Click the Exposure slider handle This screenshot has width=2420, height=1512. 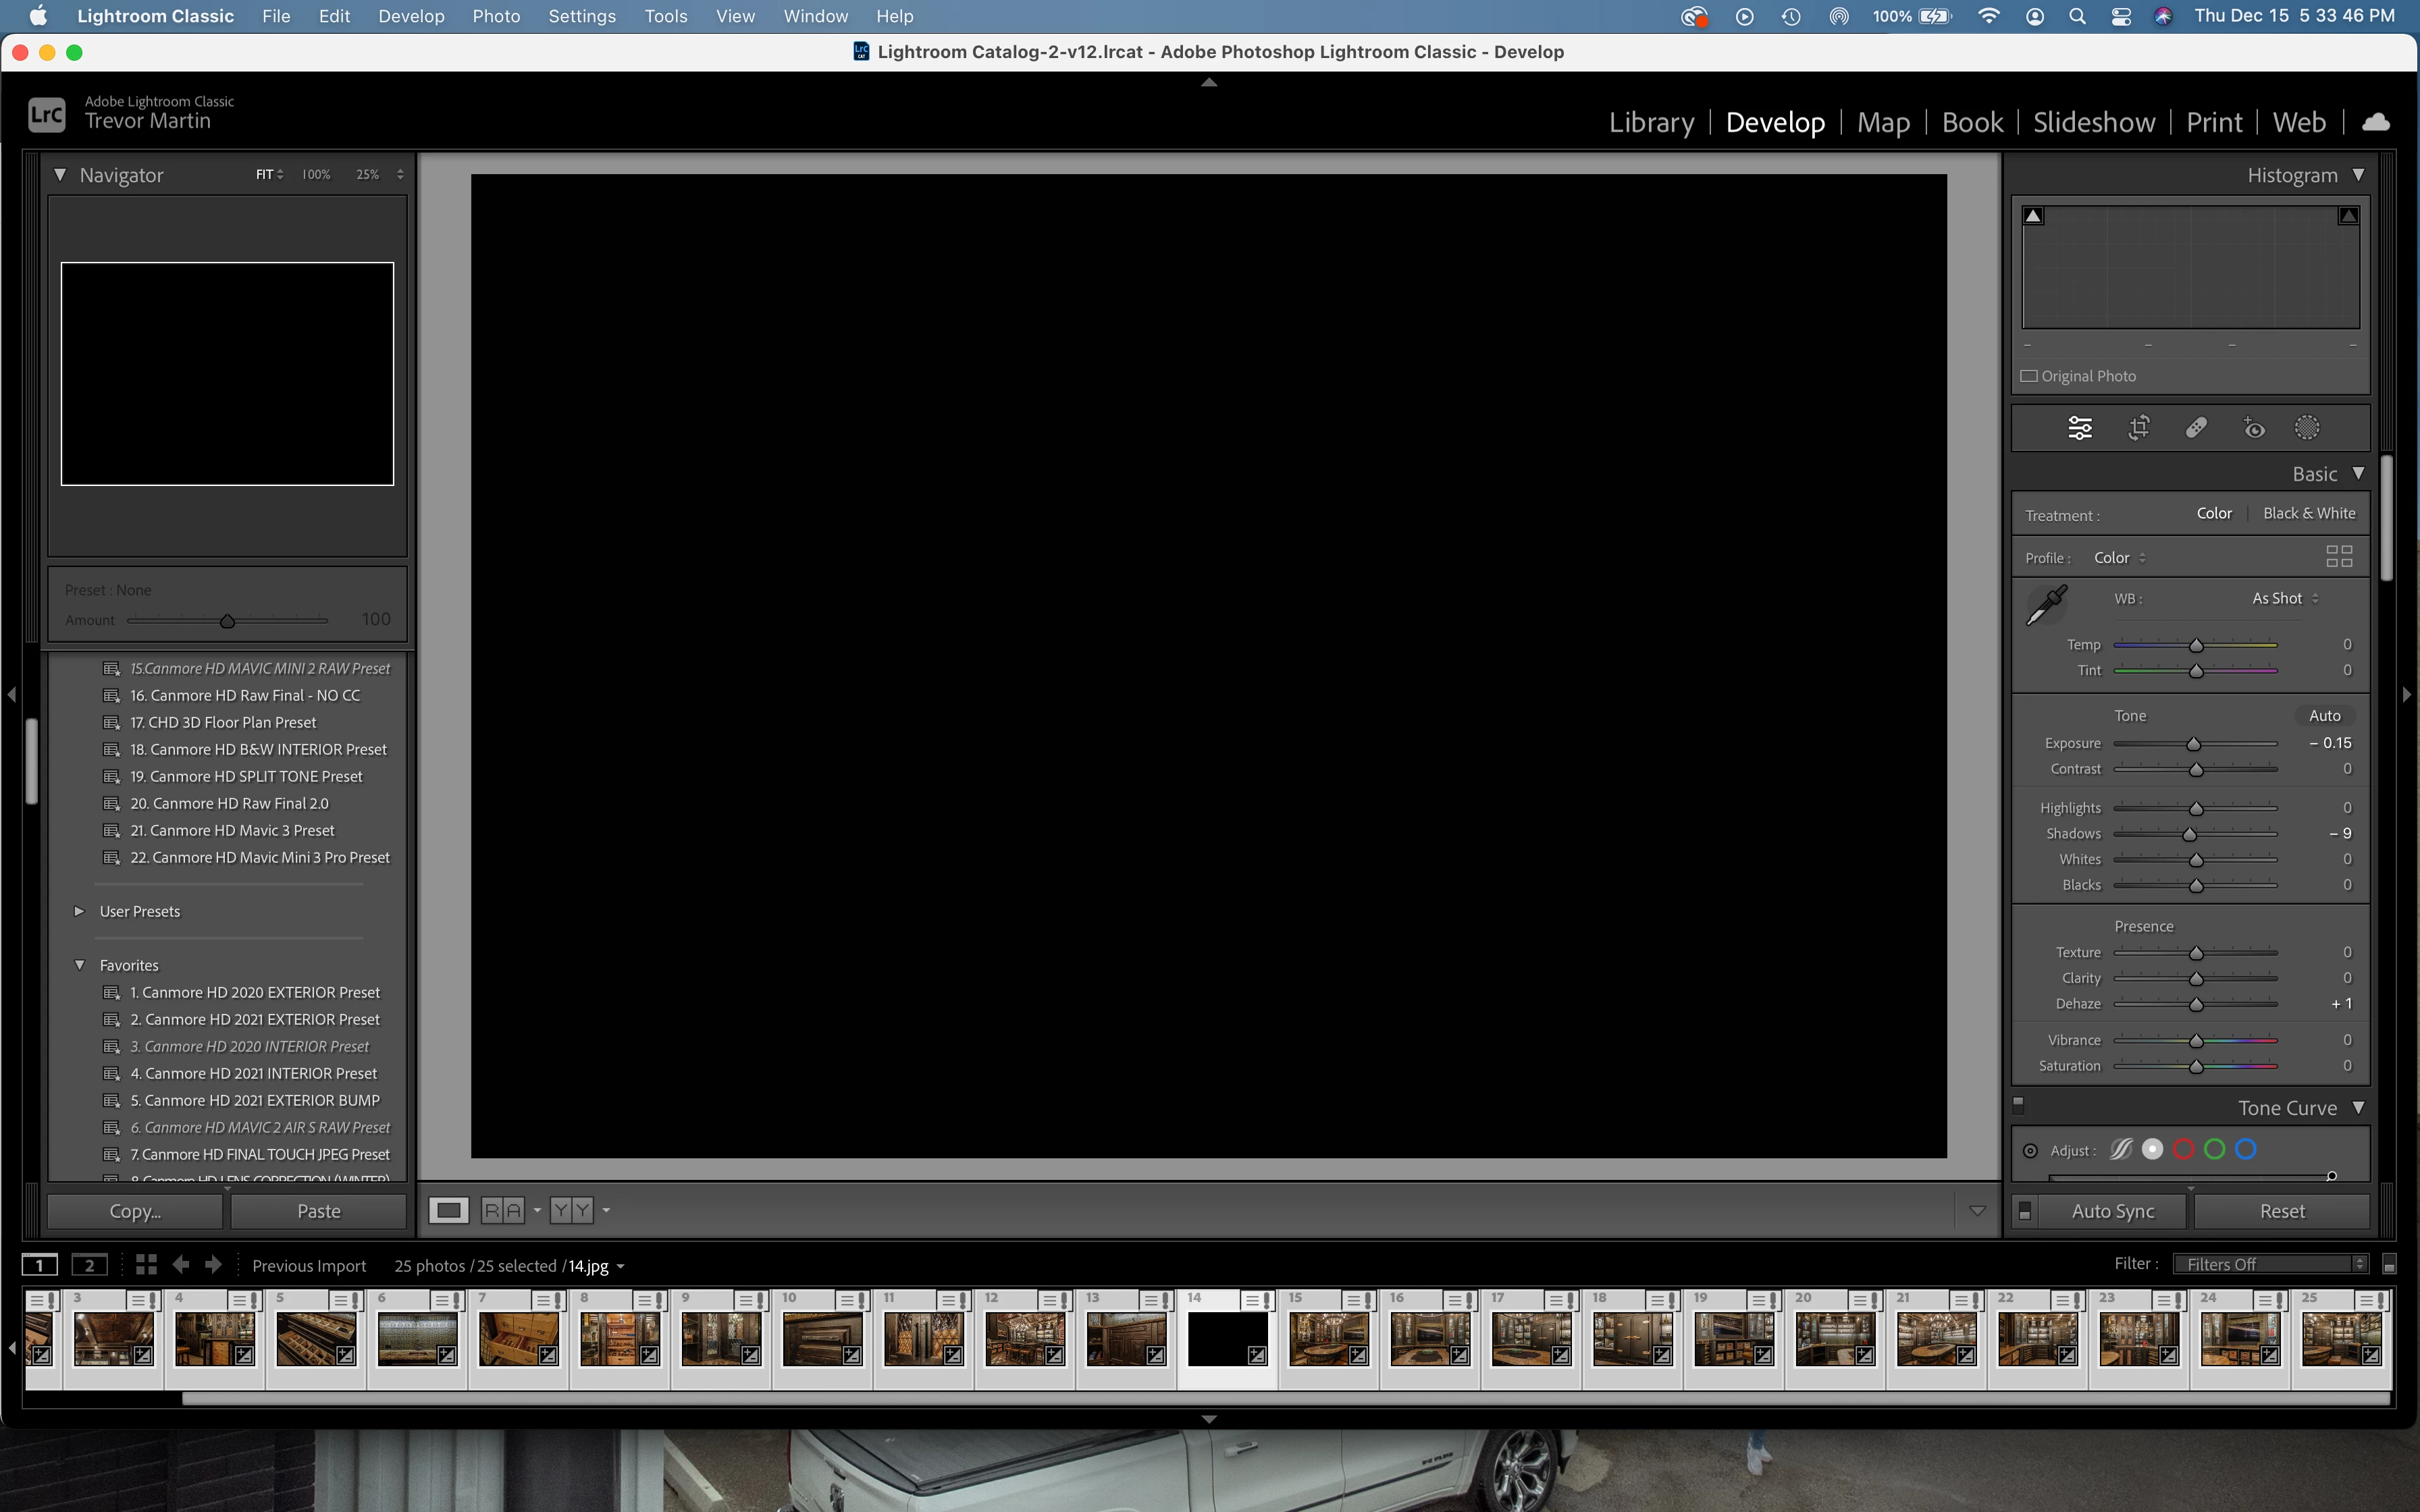pyautogui.click(x=2193, y=744)
